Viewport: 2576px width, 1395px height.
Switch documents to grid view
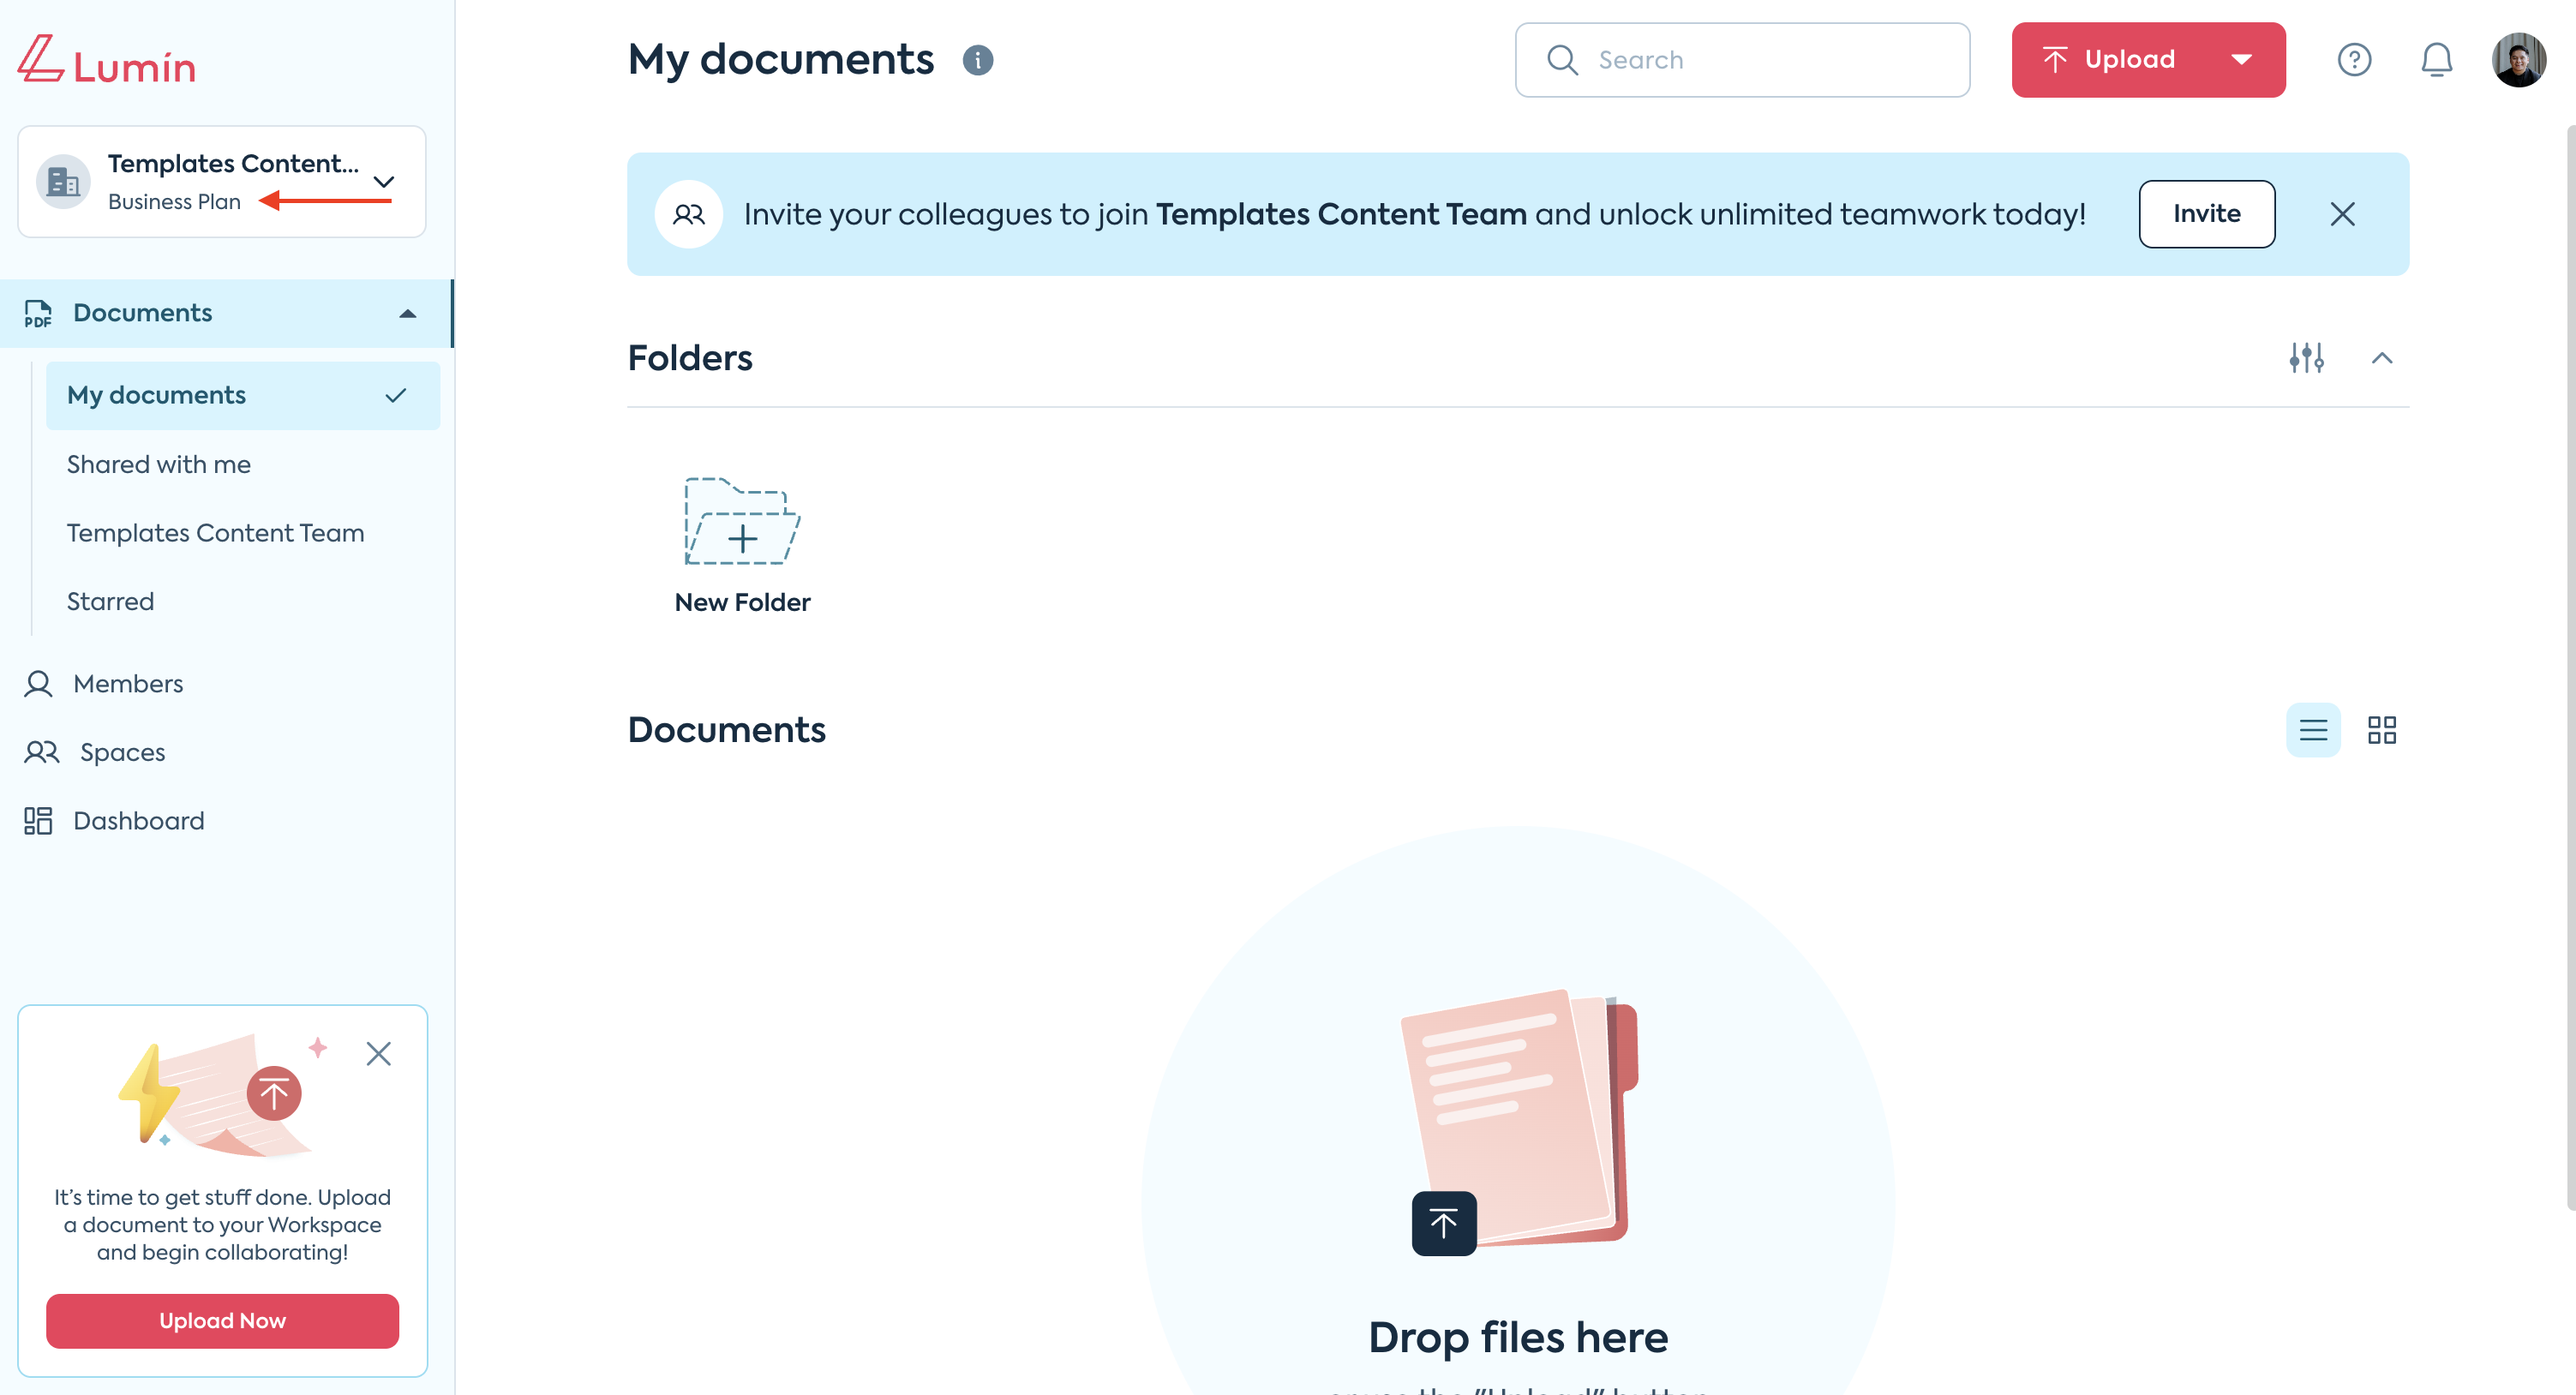tap(2383, 730)
